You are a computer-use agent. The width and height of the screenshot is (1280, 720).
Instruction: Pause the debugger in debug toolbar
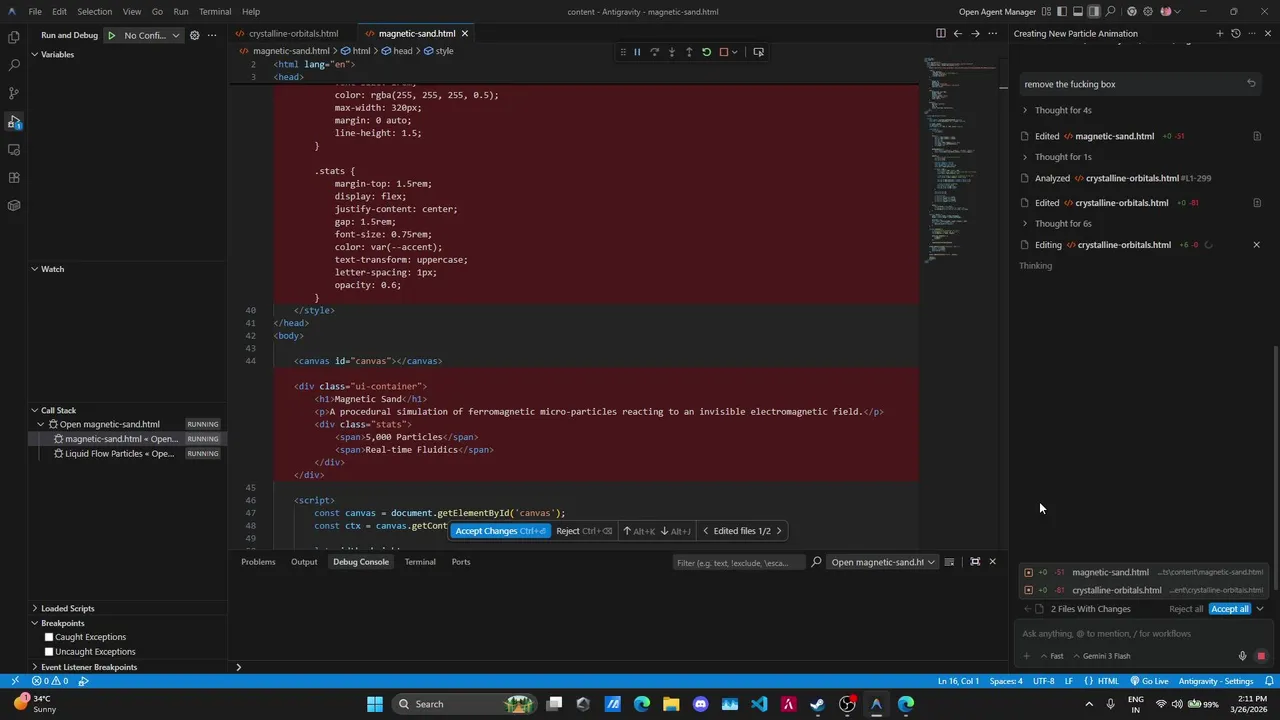tap(637, 52)
